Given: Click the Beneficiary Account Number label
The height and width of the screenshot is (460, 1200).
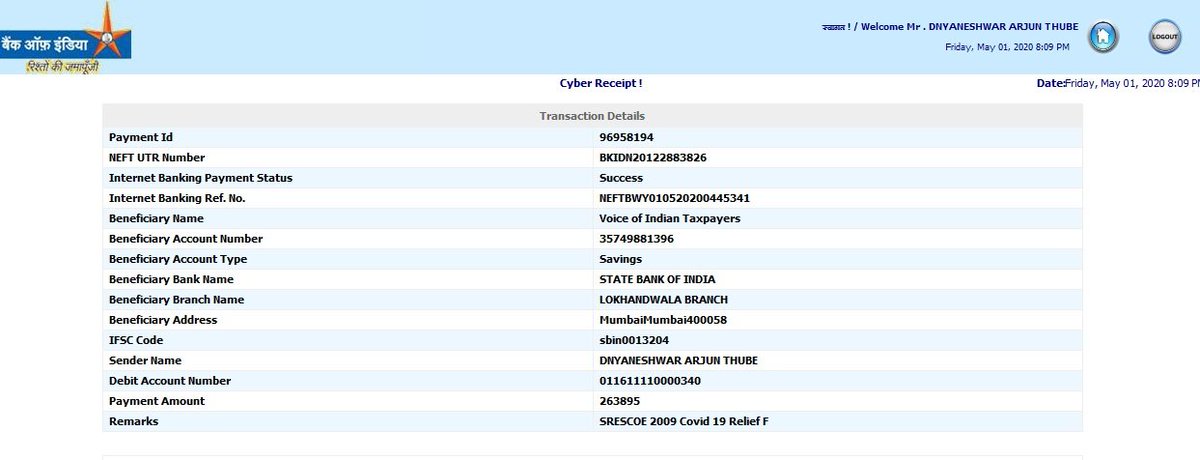Looking at the screenshot, I should click(x=185, y=239).
